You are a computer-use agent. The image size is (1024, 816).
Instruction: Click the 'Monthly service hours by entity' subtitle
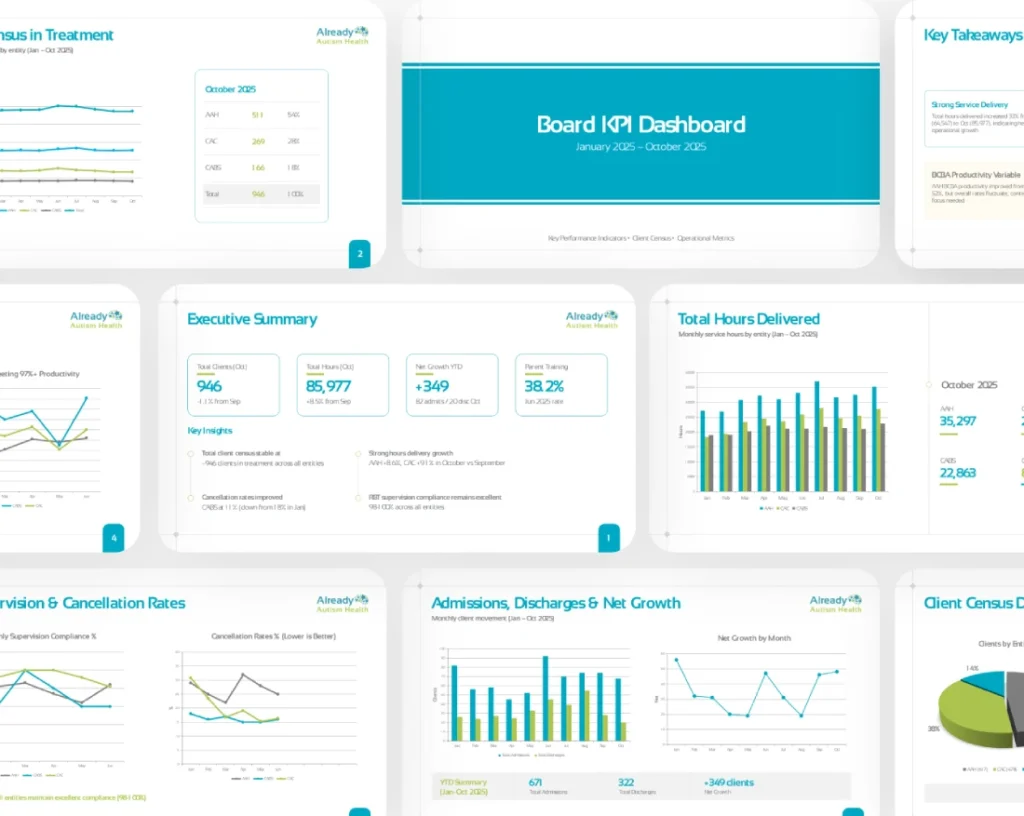click(748, 334)
